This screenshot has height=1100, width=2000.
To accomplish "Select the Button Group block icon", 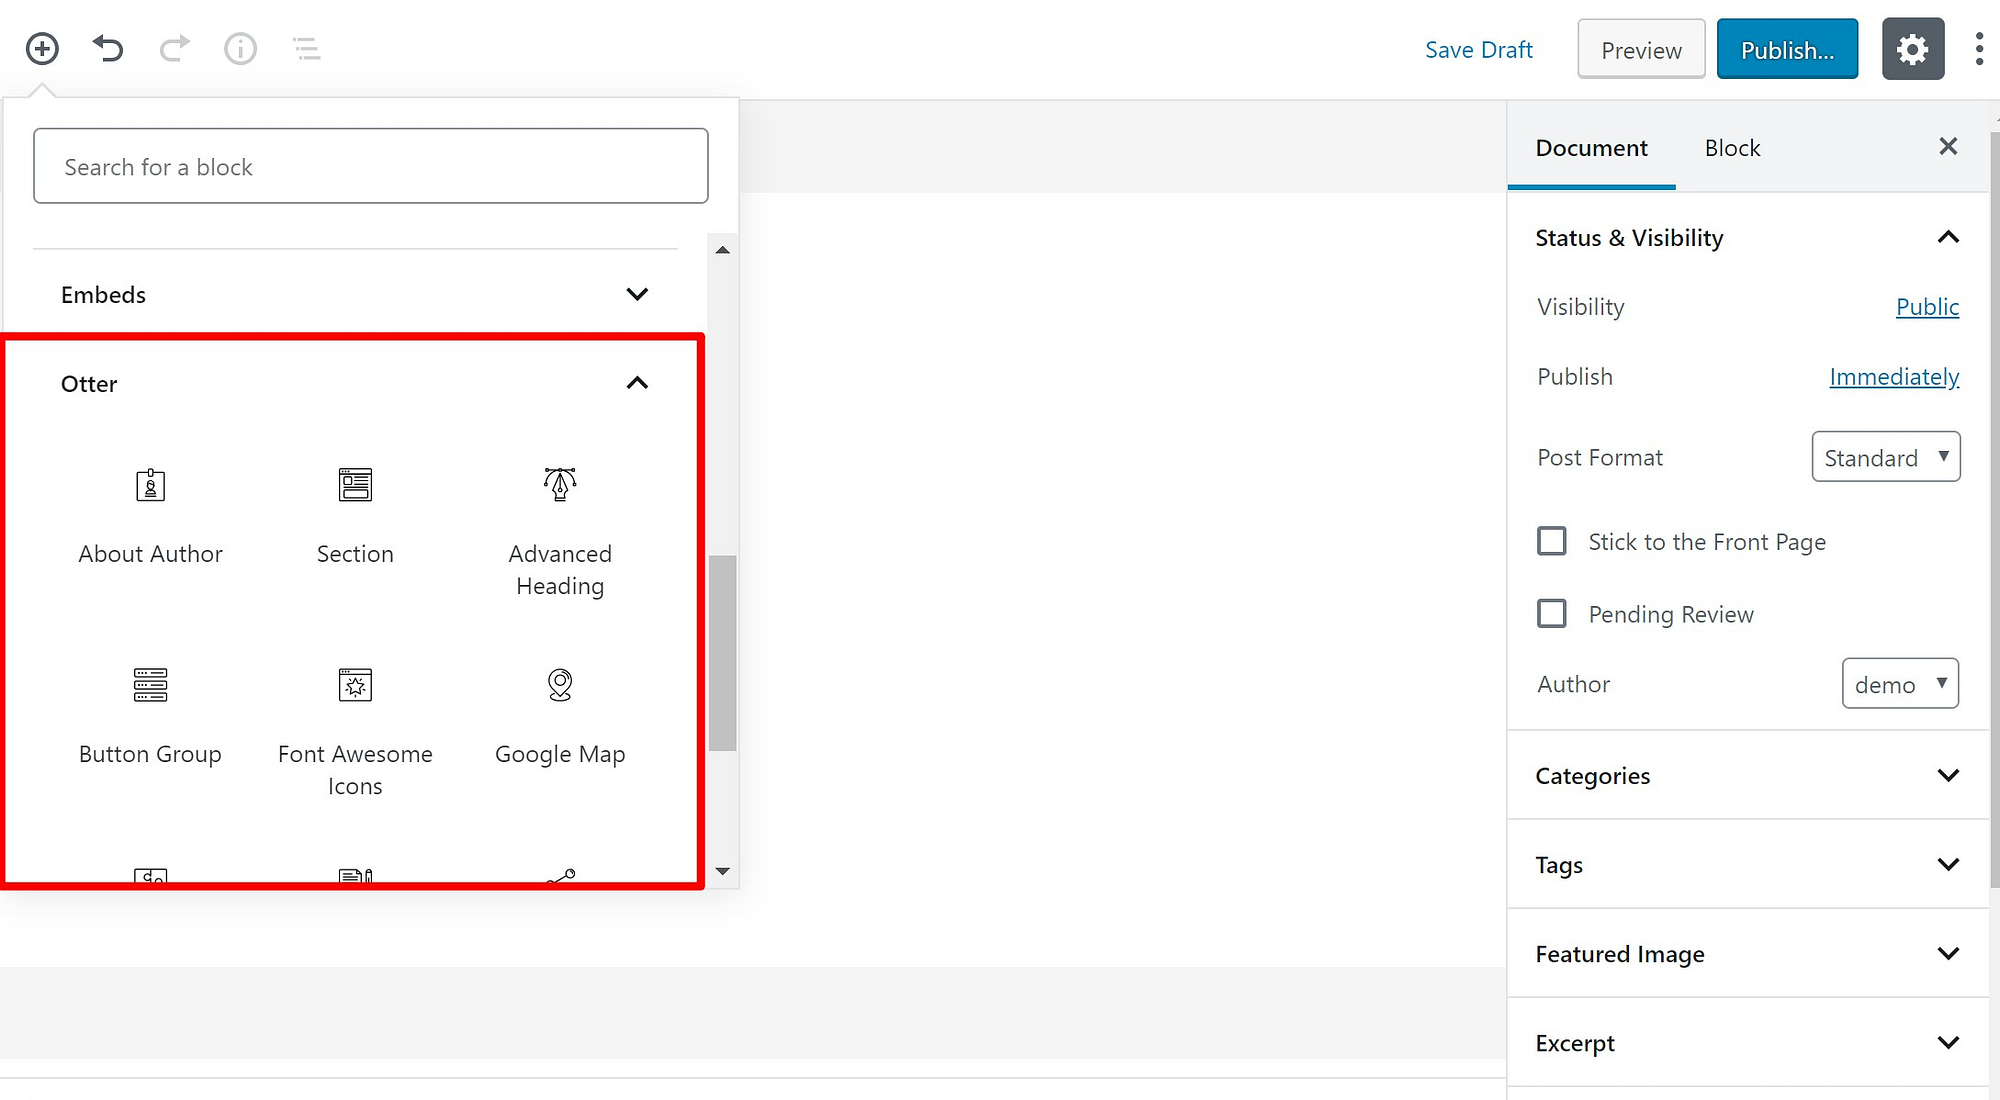I will [x=149, y=685].
